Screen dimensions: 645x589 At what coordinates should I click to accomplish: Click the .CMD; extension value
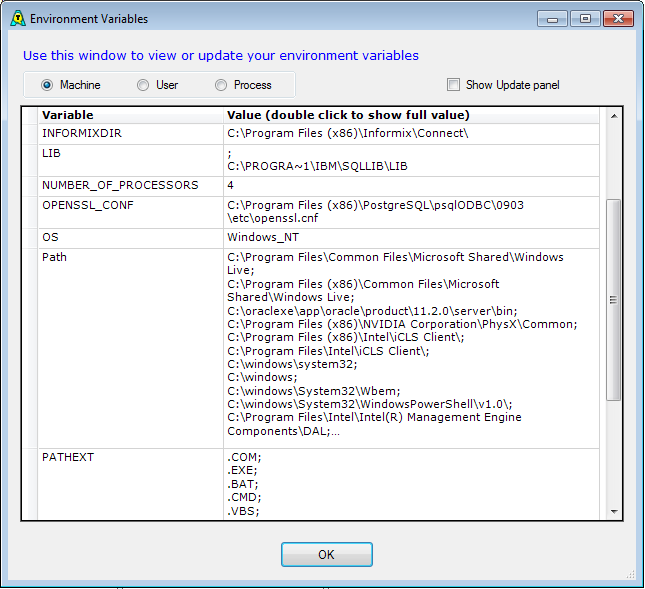click(244, 498)
